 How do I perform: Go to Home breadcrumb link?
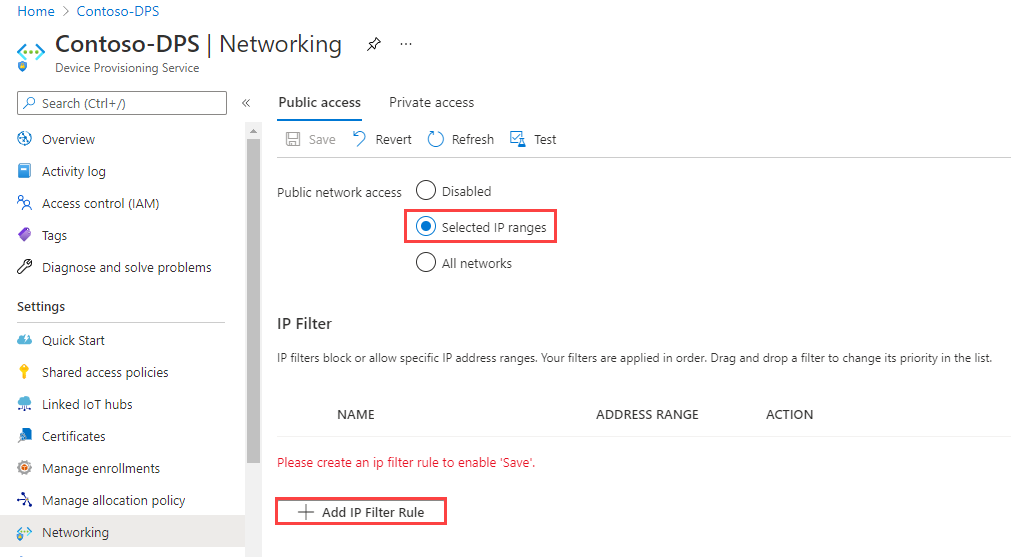point(36,11)
